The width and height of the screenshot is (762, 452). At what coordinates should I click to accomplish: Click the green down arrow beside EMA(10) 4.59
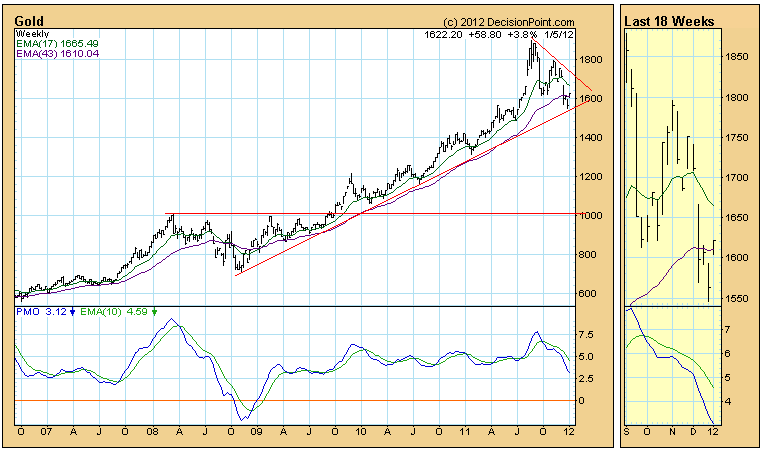click(155, 313)
